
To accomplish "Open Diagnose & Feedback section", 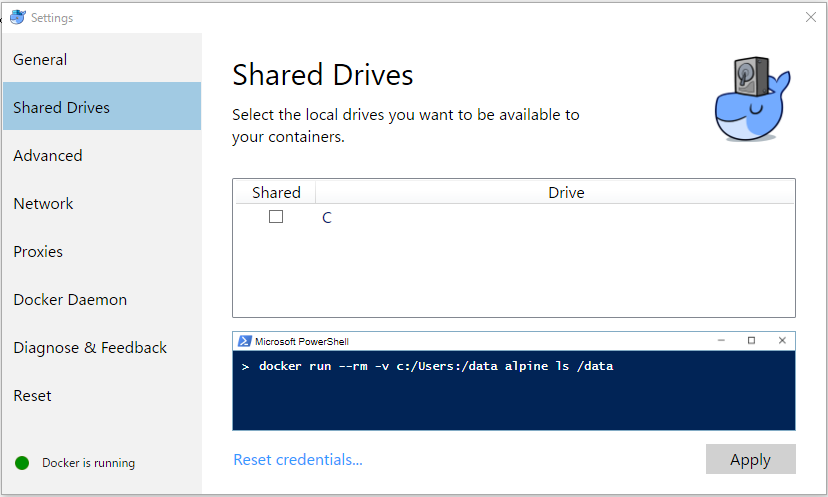I will point(101,348).
